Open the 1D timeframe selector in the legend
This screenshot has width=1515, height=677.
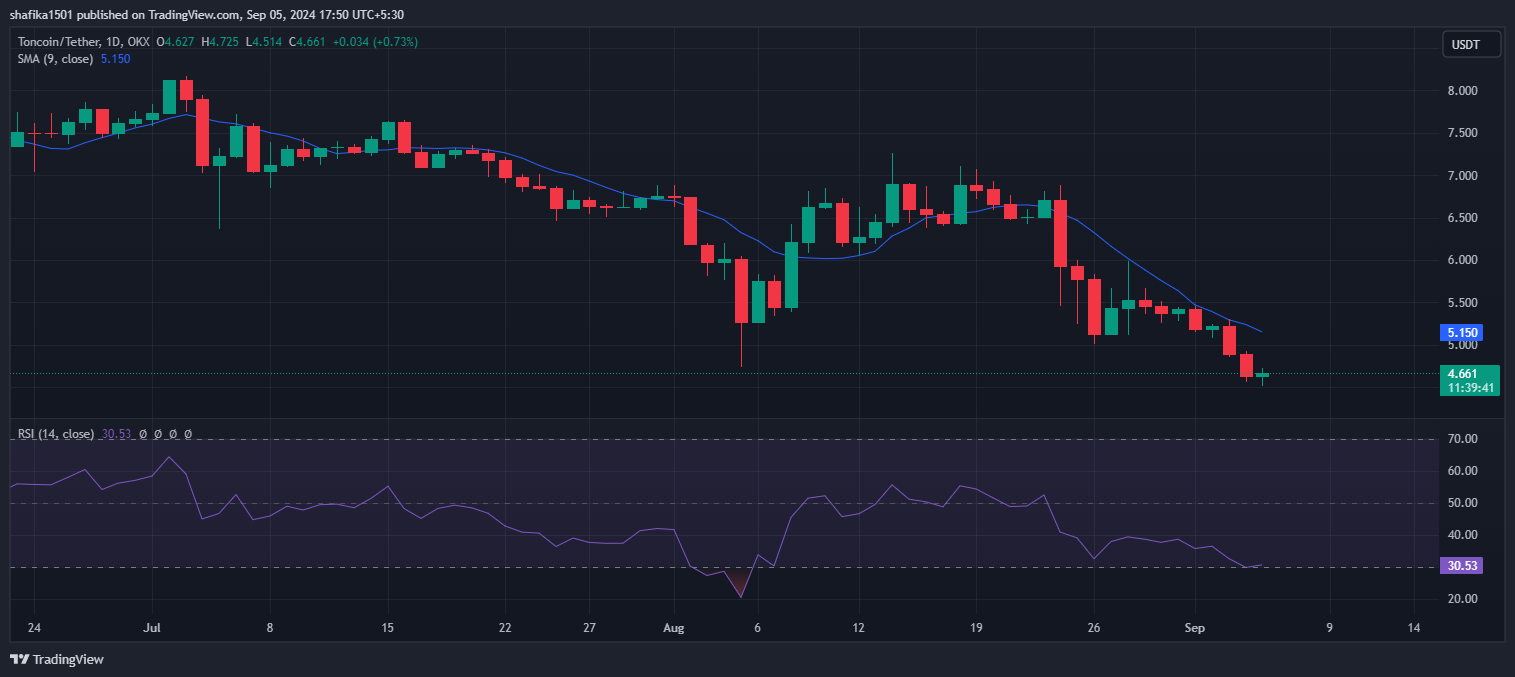pyautogui.click(x=110, y=41)
